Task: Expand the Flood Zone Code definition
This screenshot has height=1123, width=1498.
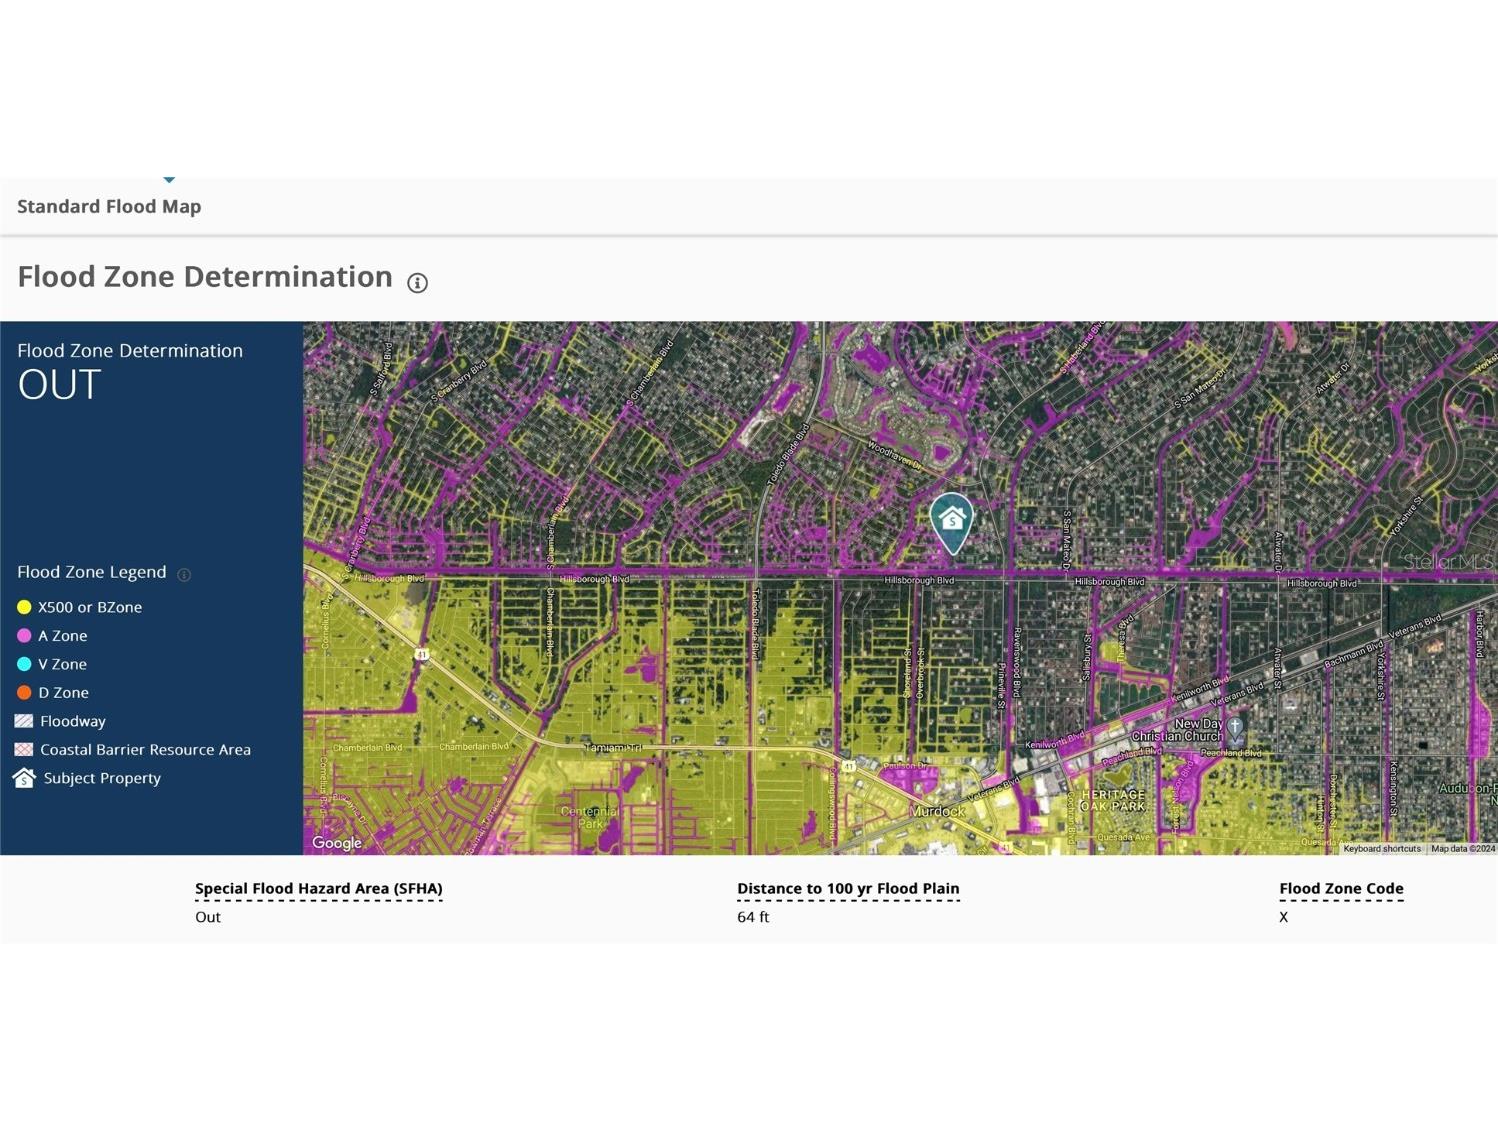Action: pos(1341,888)
